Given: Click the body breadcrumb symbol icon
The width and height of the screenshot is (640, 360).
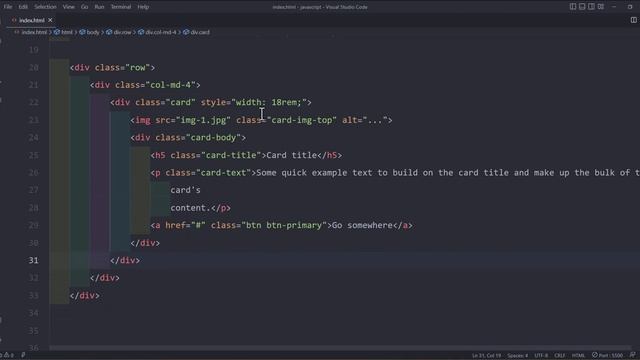Looking at the screenshot, I should click(82, 32).
